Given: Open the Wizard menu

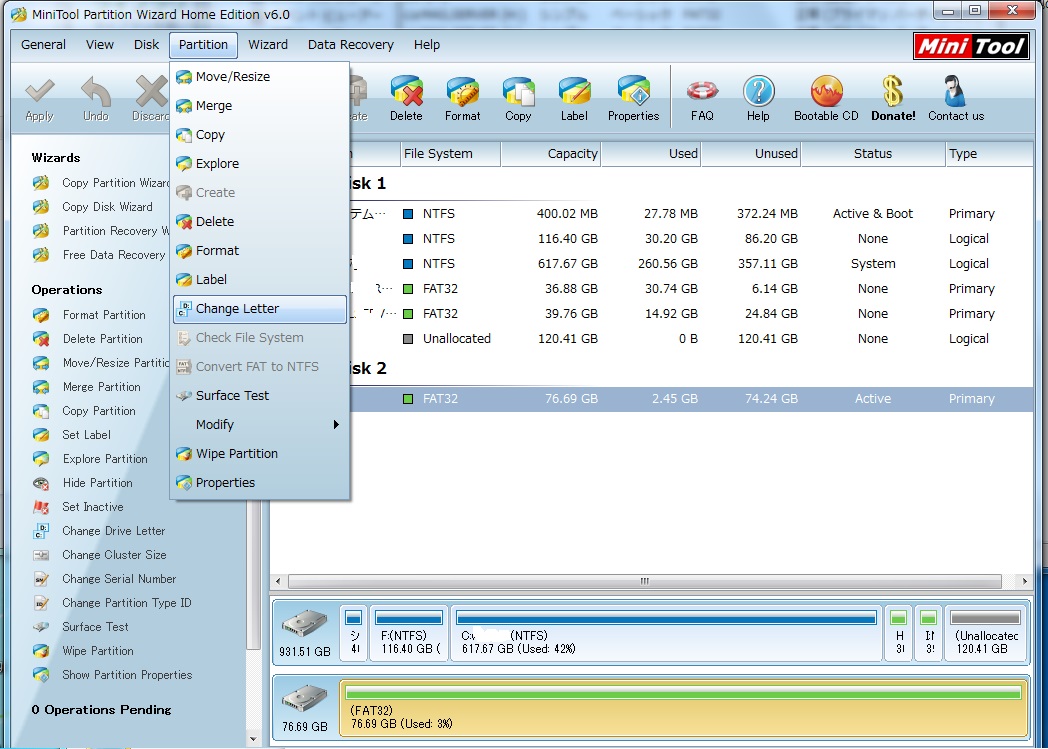Looking at the screenshot, I should point(268,45).
